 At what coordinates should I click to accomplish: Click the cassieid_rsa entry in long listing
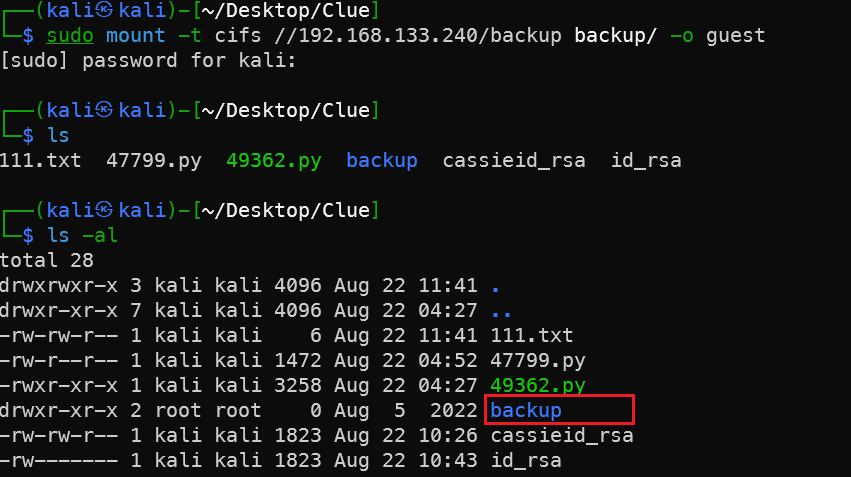(562, 435)
